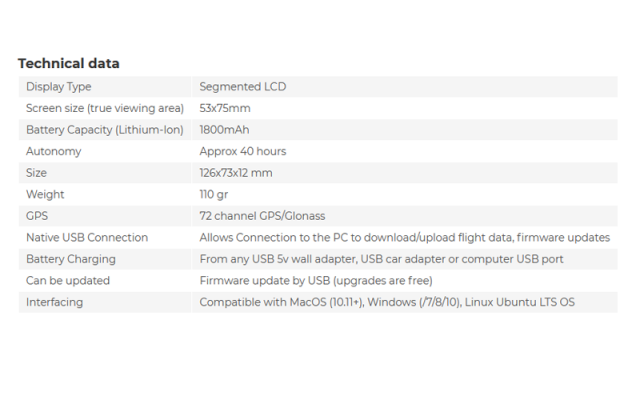Click the 53x75mm screen size value
Viewport: 640px width, 400px height.
click(x=225, y=108)
